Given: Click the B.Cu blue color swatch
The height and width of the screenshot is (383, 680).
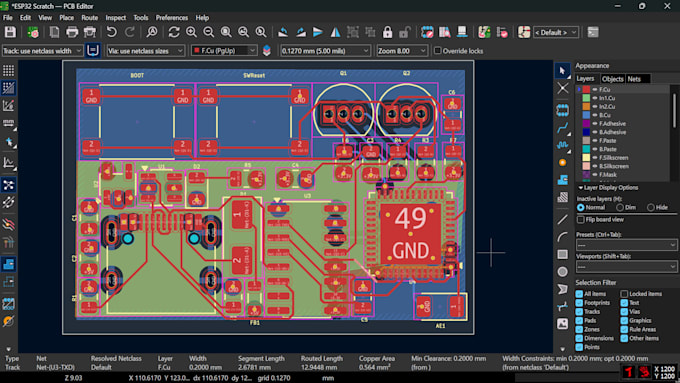Looking at the screenshot, I should [x=586, y=115].
